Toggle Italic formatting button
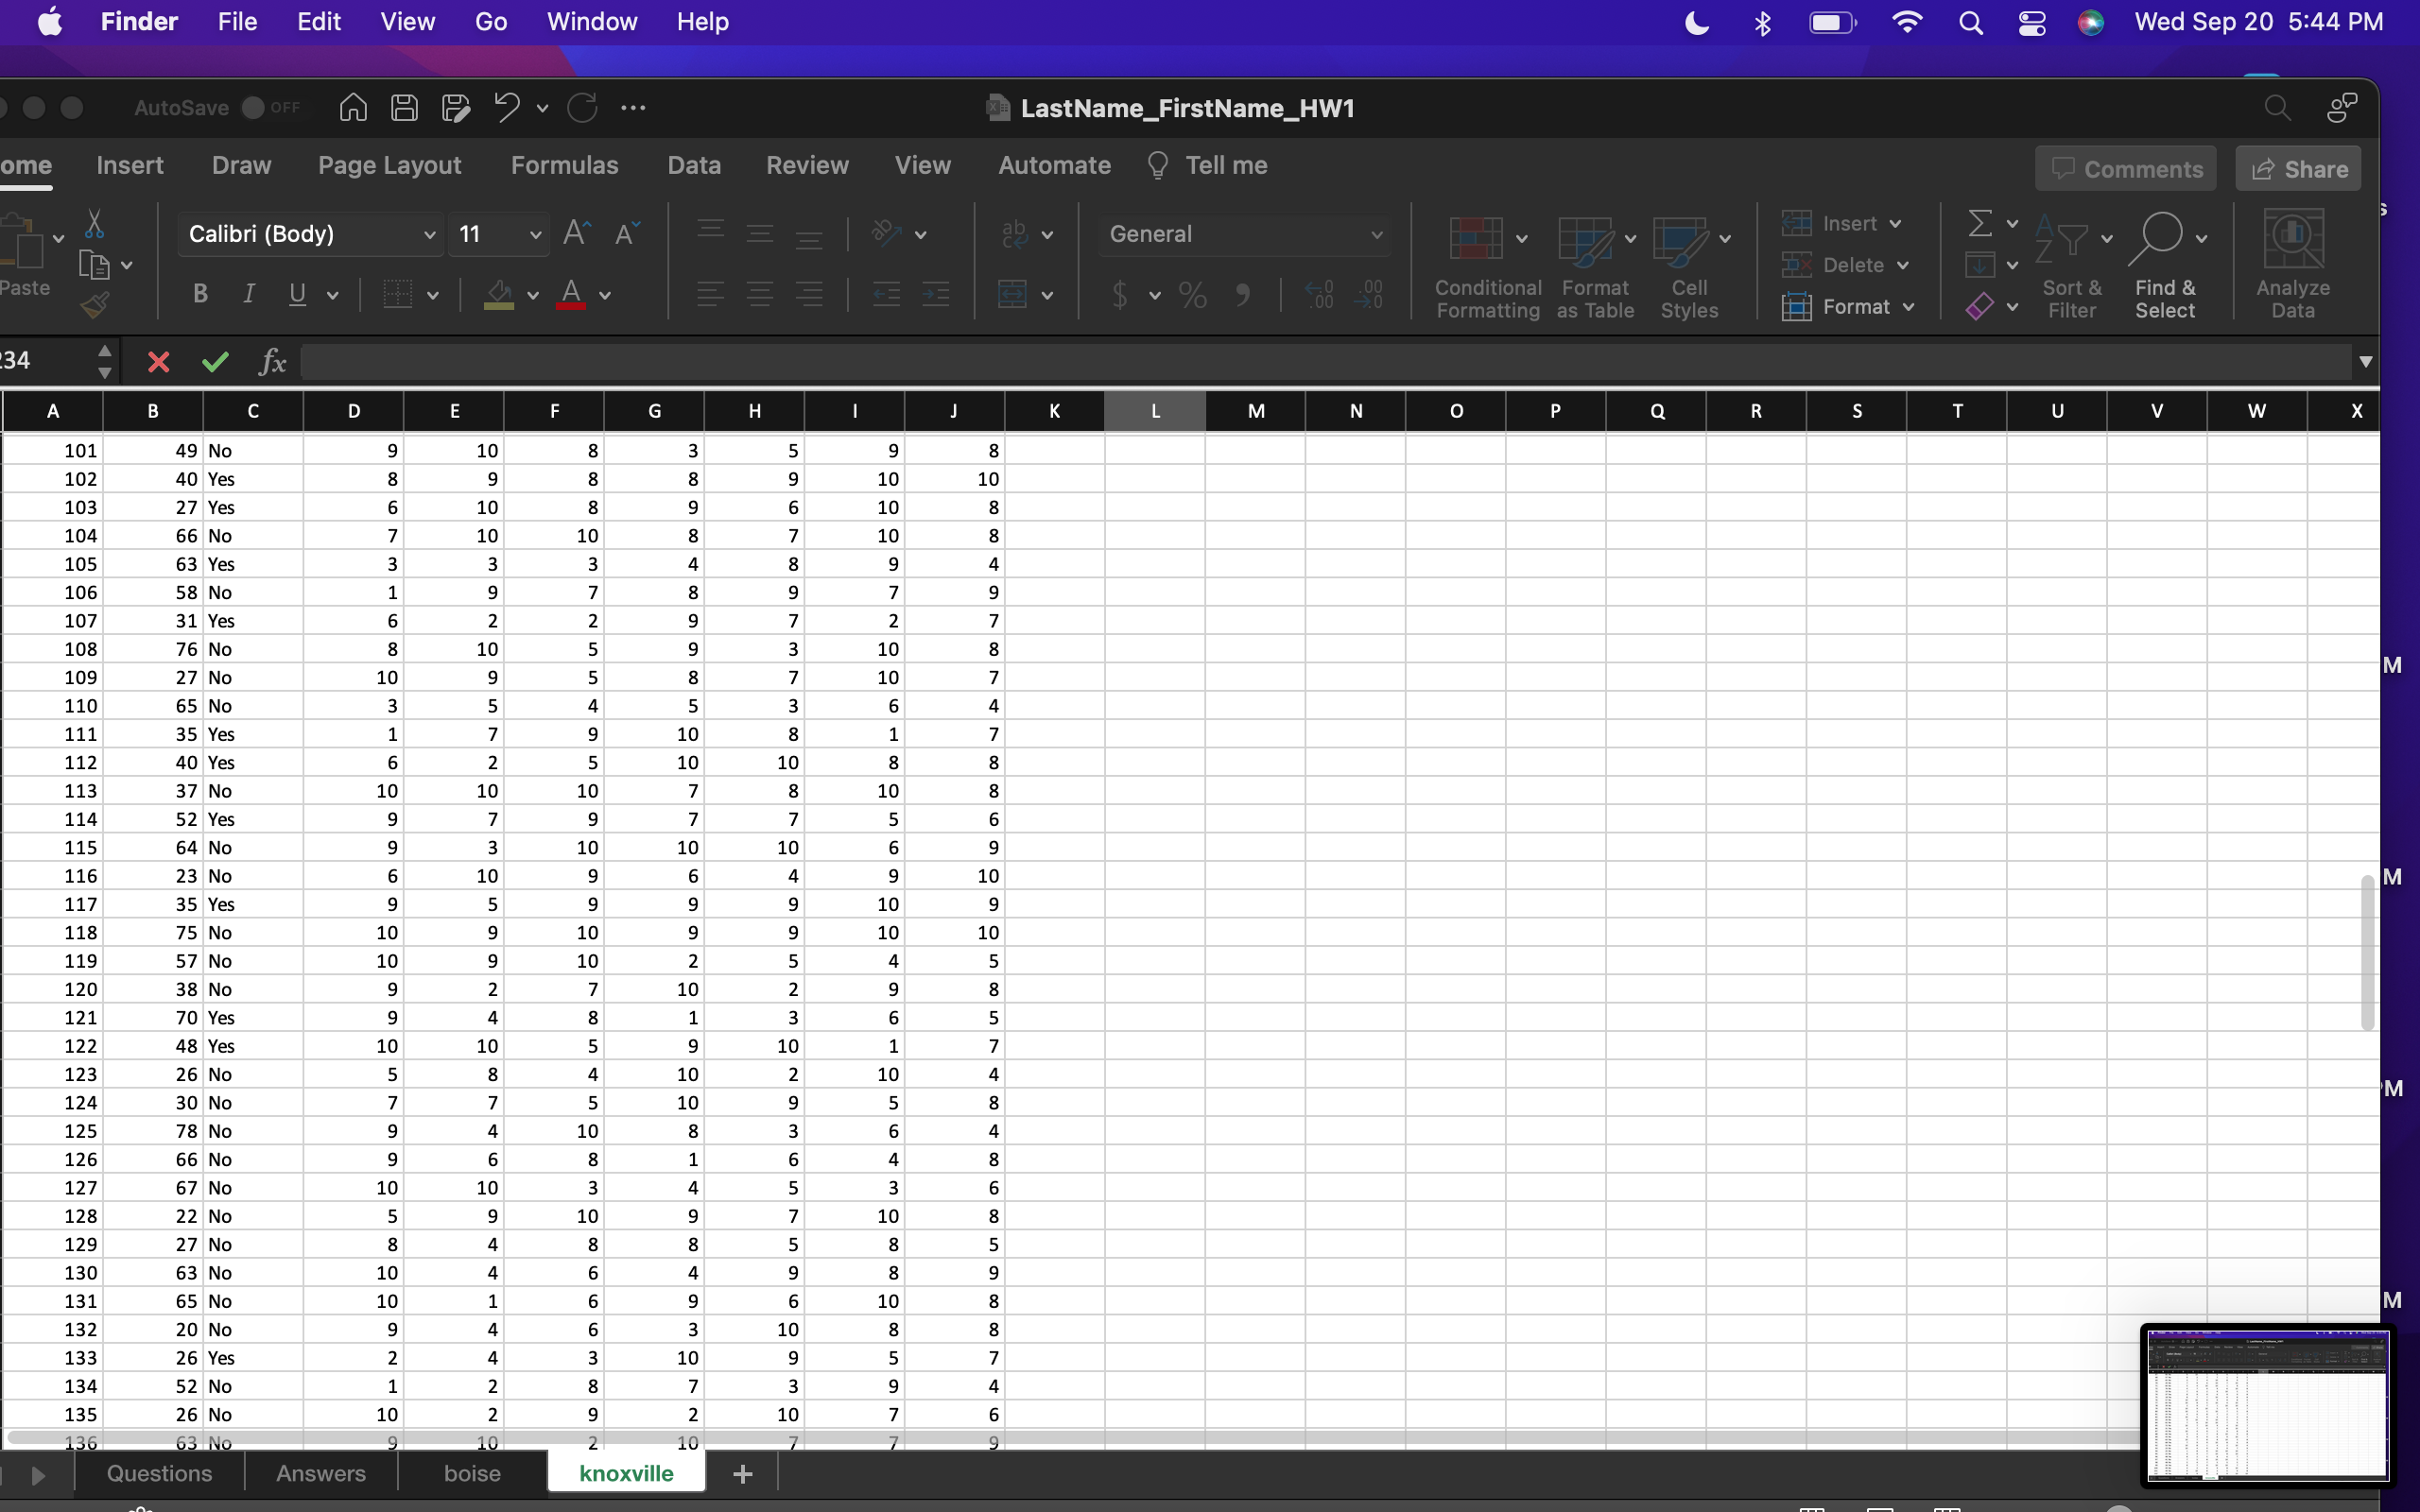2420x1512 pixels. [x=250, y=293]
